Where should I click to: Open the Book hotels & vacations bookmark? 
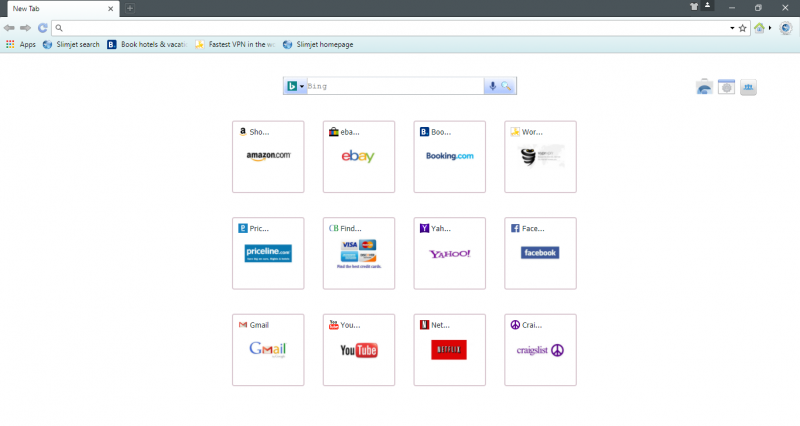pos(147,44)
